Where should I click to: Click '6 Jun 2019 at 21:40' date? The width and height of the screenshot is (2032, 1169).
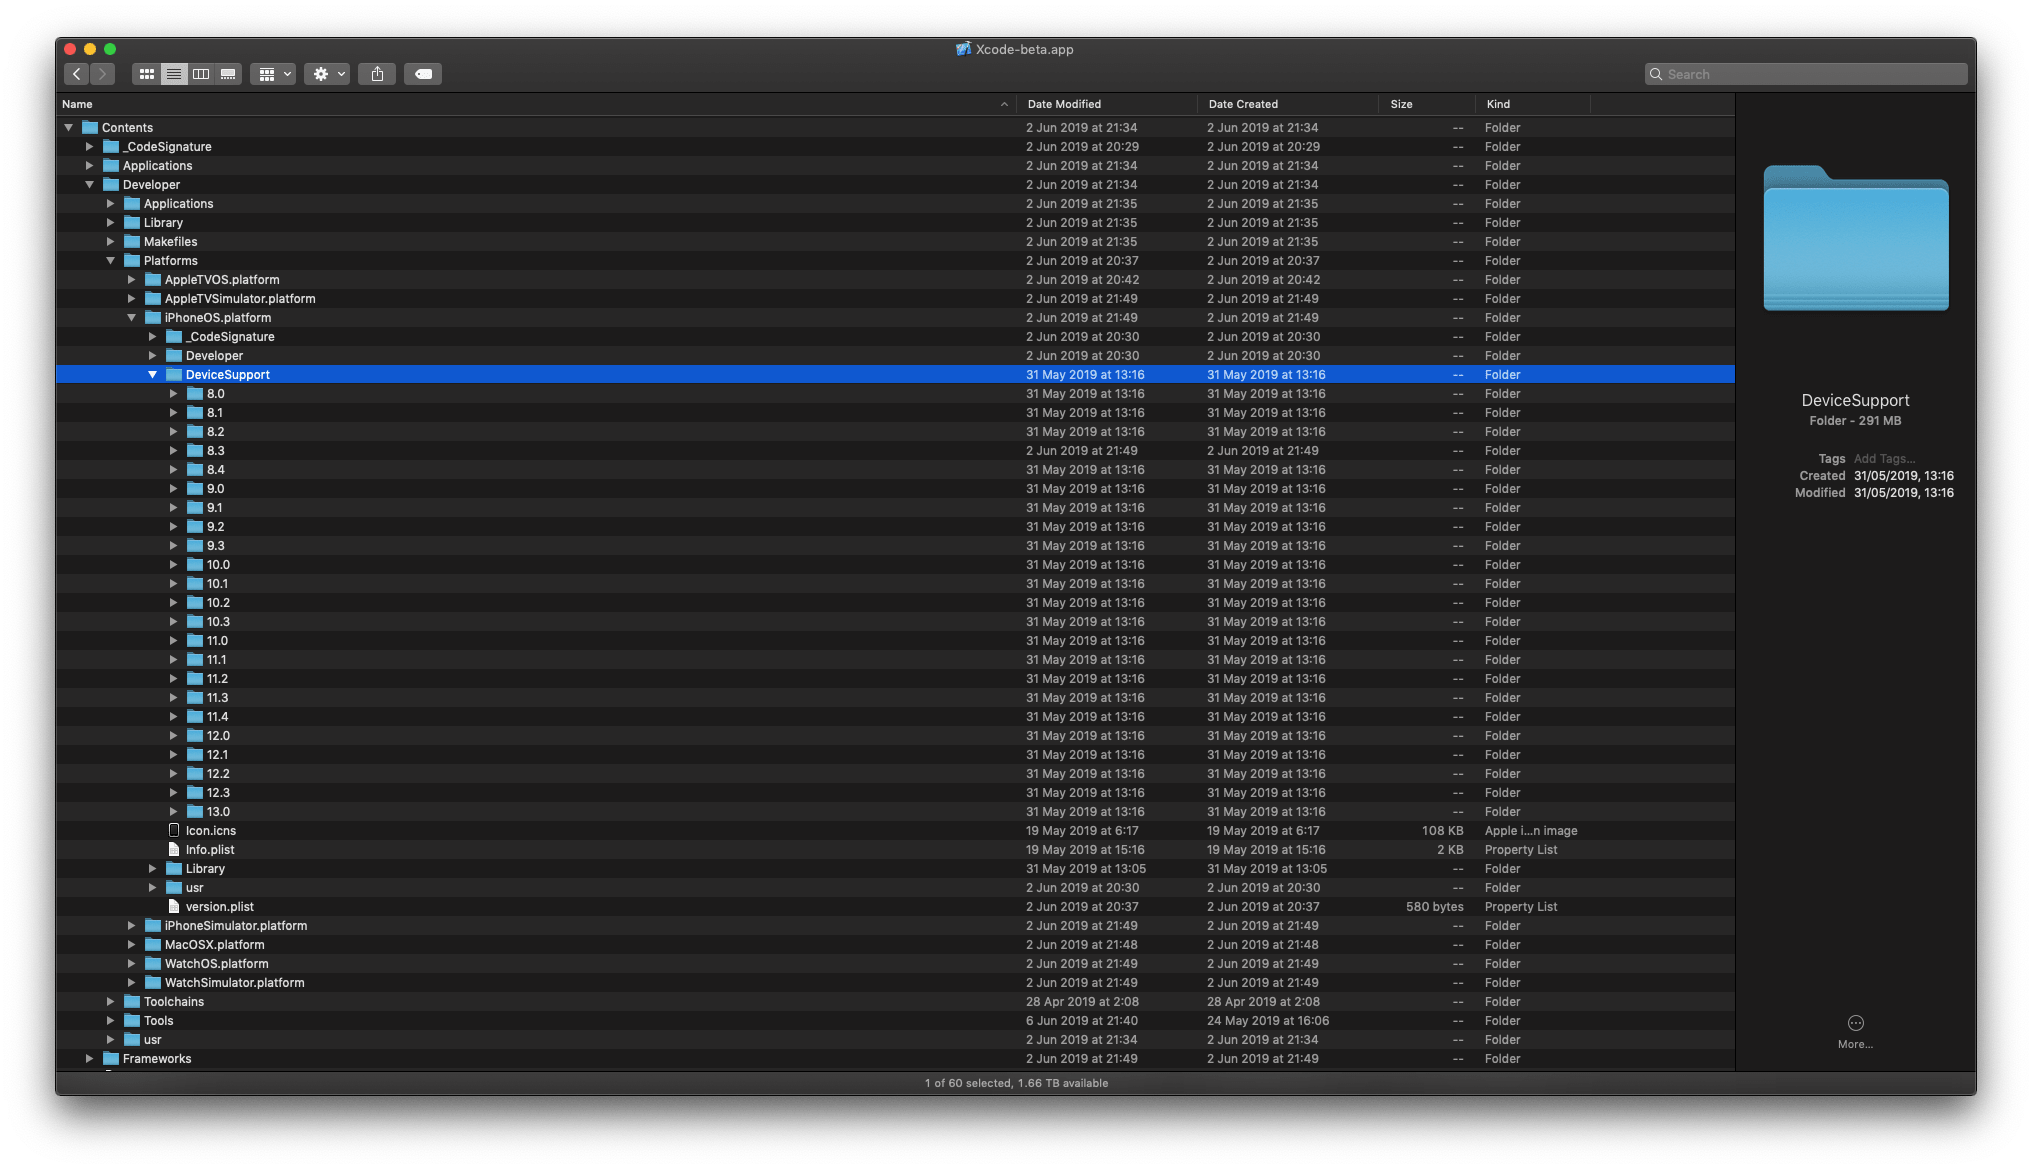(1081, 1021)
